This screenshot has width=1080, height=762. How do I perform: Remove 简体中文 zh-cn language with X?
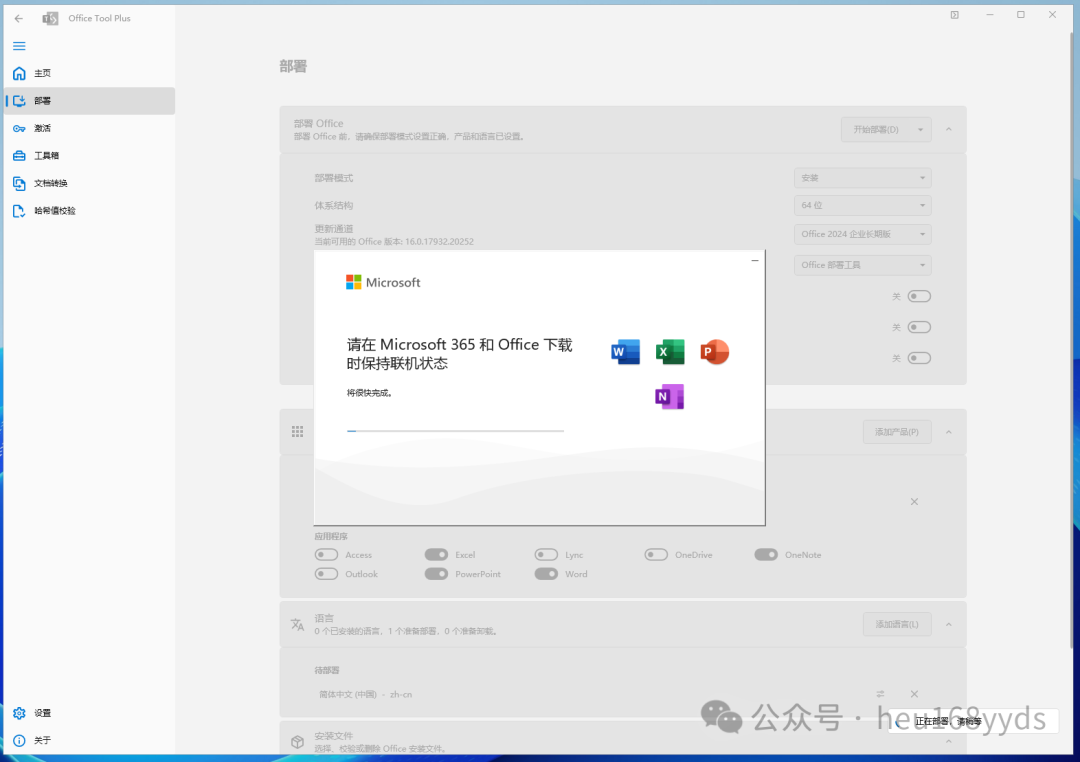click(x=914, y=694)
